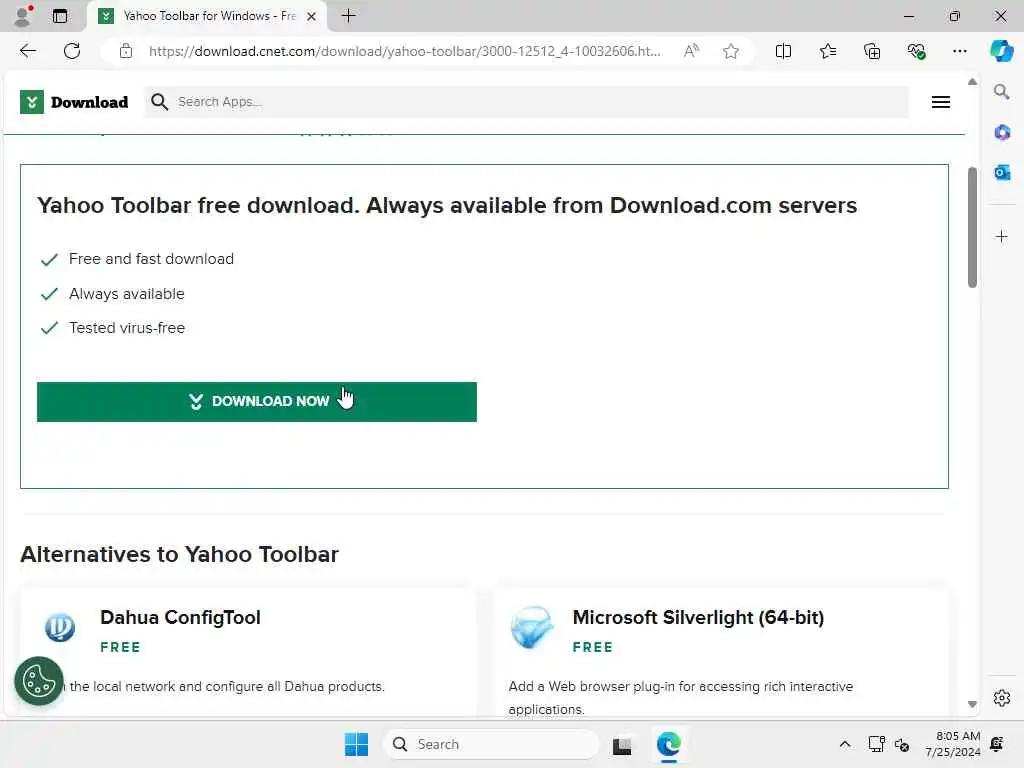Open the Collections icon
The height and width of the screenshot is (768, 1024).
point(872,51)
